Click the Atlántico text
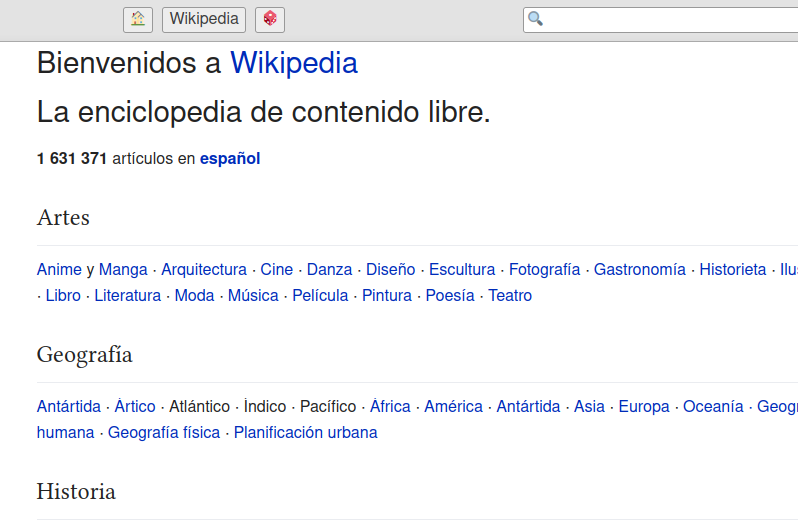798x522 pixels. click(200, 406)
